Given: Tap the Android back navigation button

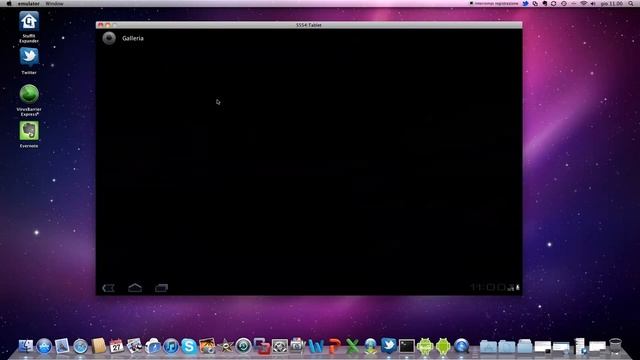Looking at the screenshot, I should tap(108, 288).
